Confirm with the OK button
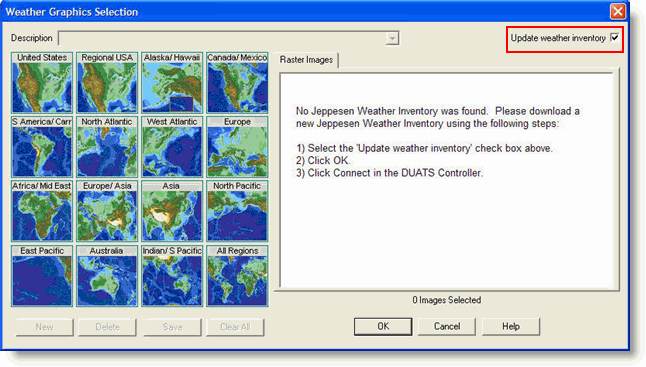646x367 pixels. [383, 326]
